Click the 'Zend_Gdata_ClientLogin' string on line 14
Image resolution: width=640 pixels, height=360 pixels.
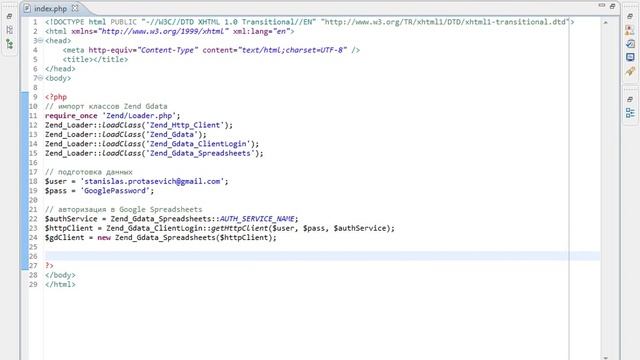click(x=198, y=144)
